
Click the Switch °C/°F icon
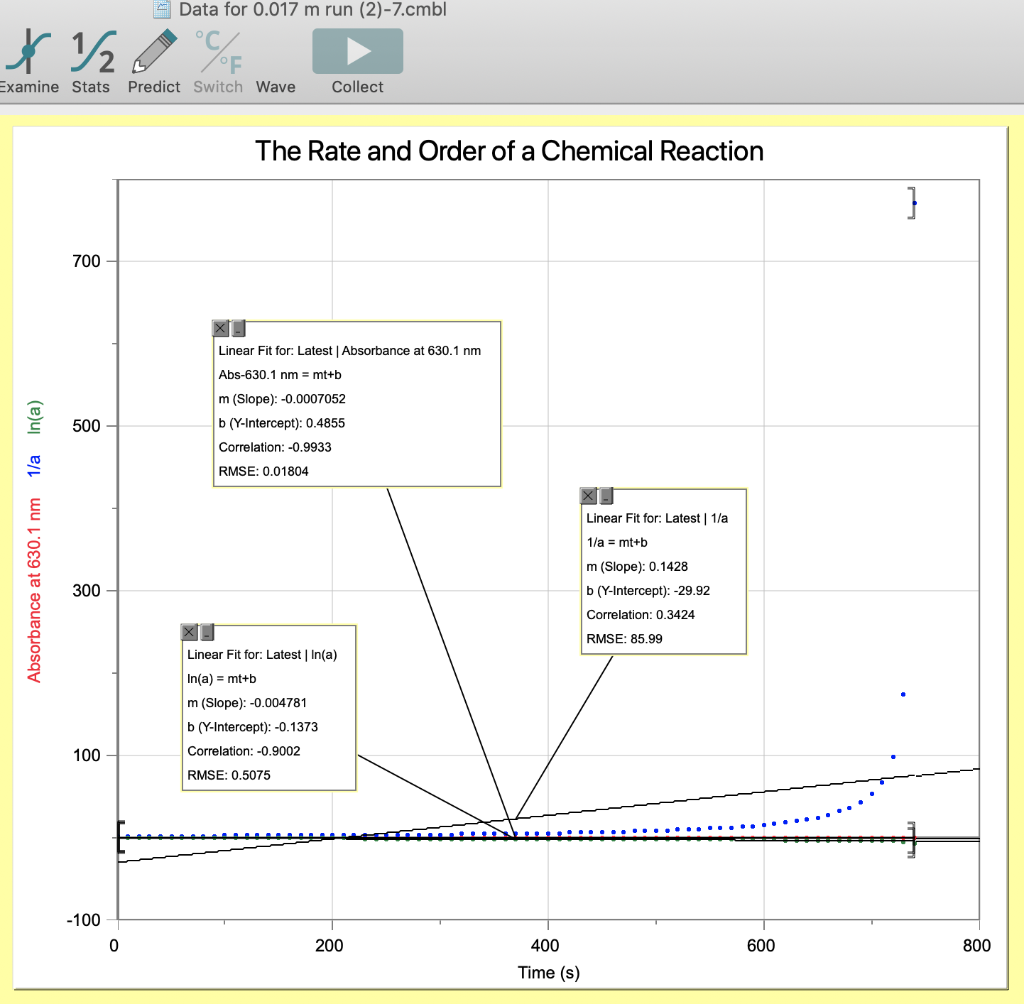point(218,61)
